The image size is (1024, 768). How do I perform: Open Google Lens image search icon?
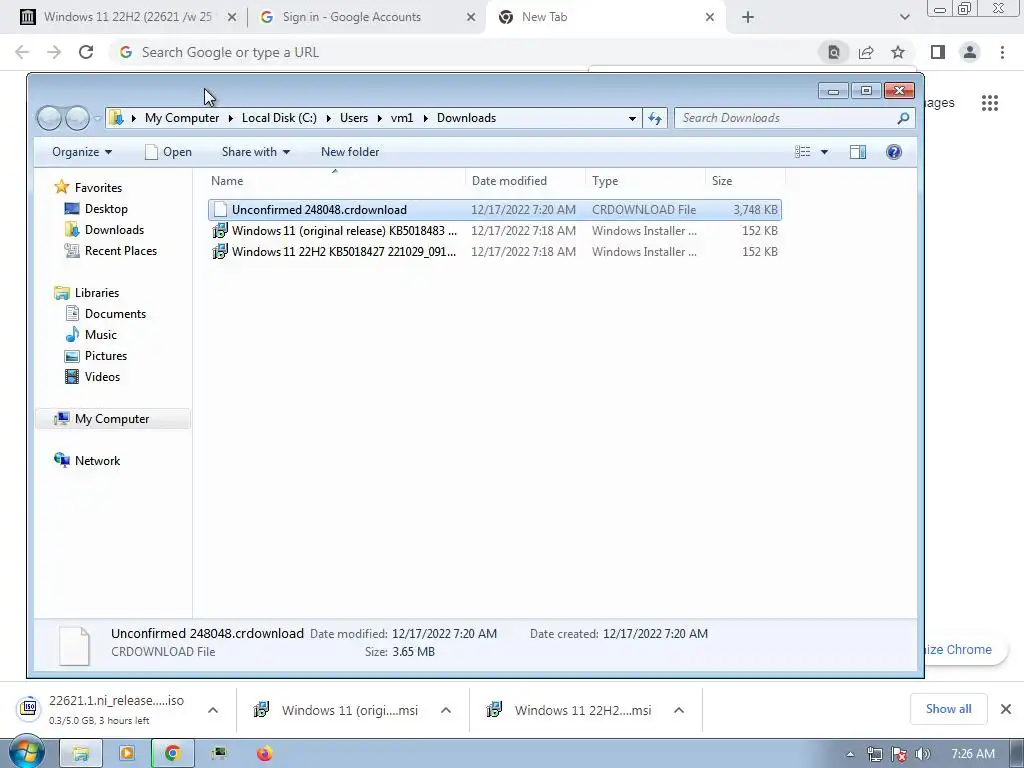pyautogui.click(x=834, y=52)
